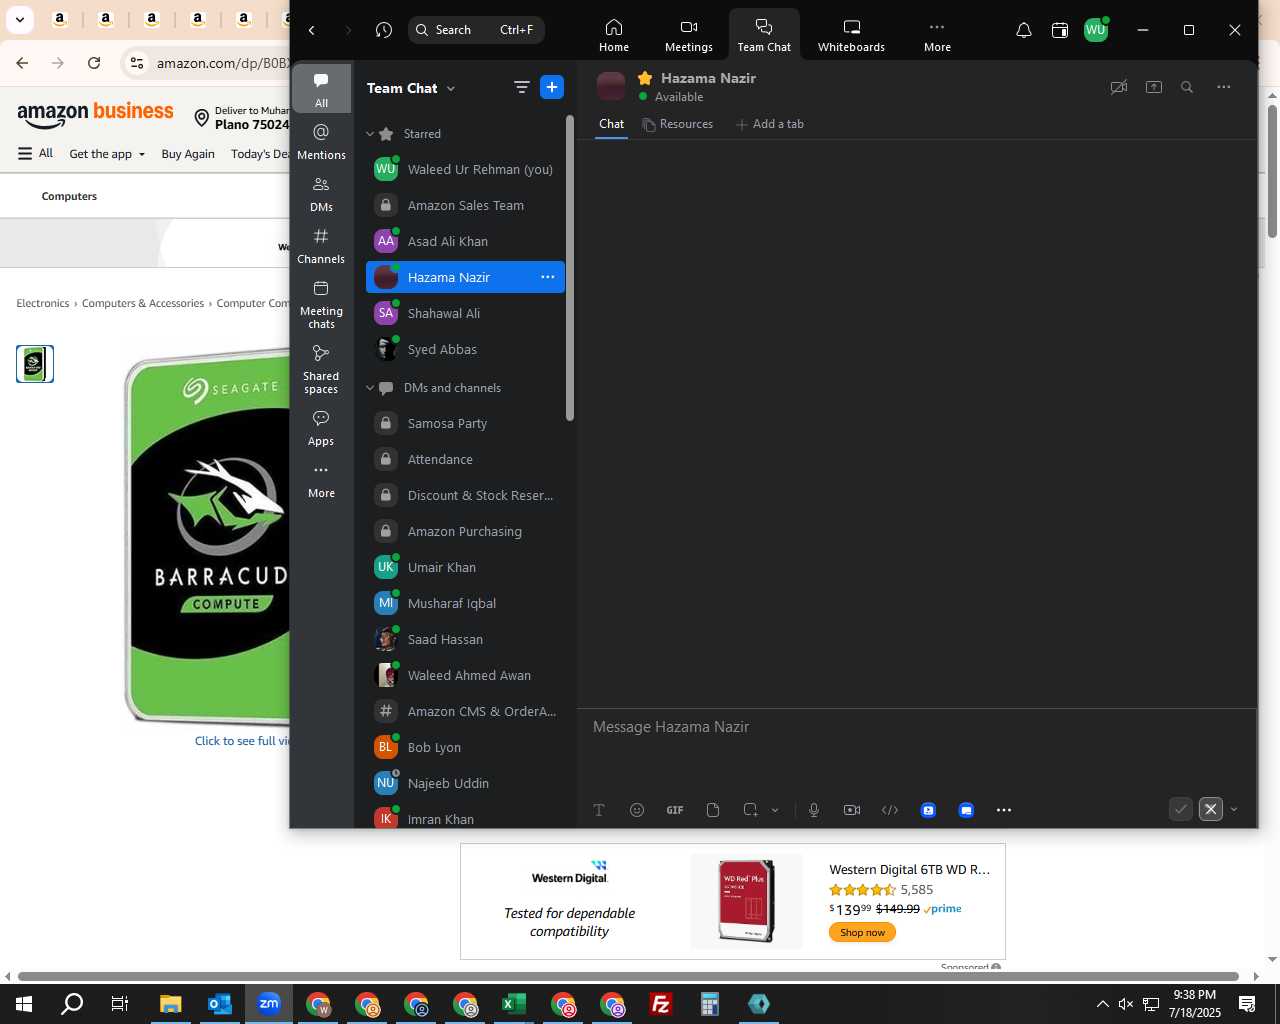Open chat header more options ellipsis
Image resolution: width=1280 pixels, height=1024 pixels.
(x=1223, y=87)
